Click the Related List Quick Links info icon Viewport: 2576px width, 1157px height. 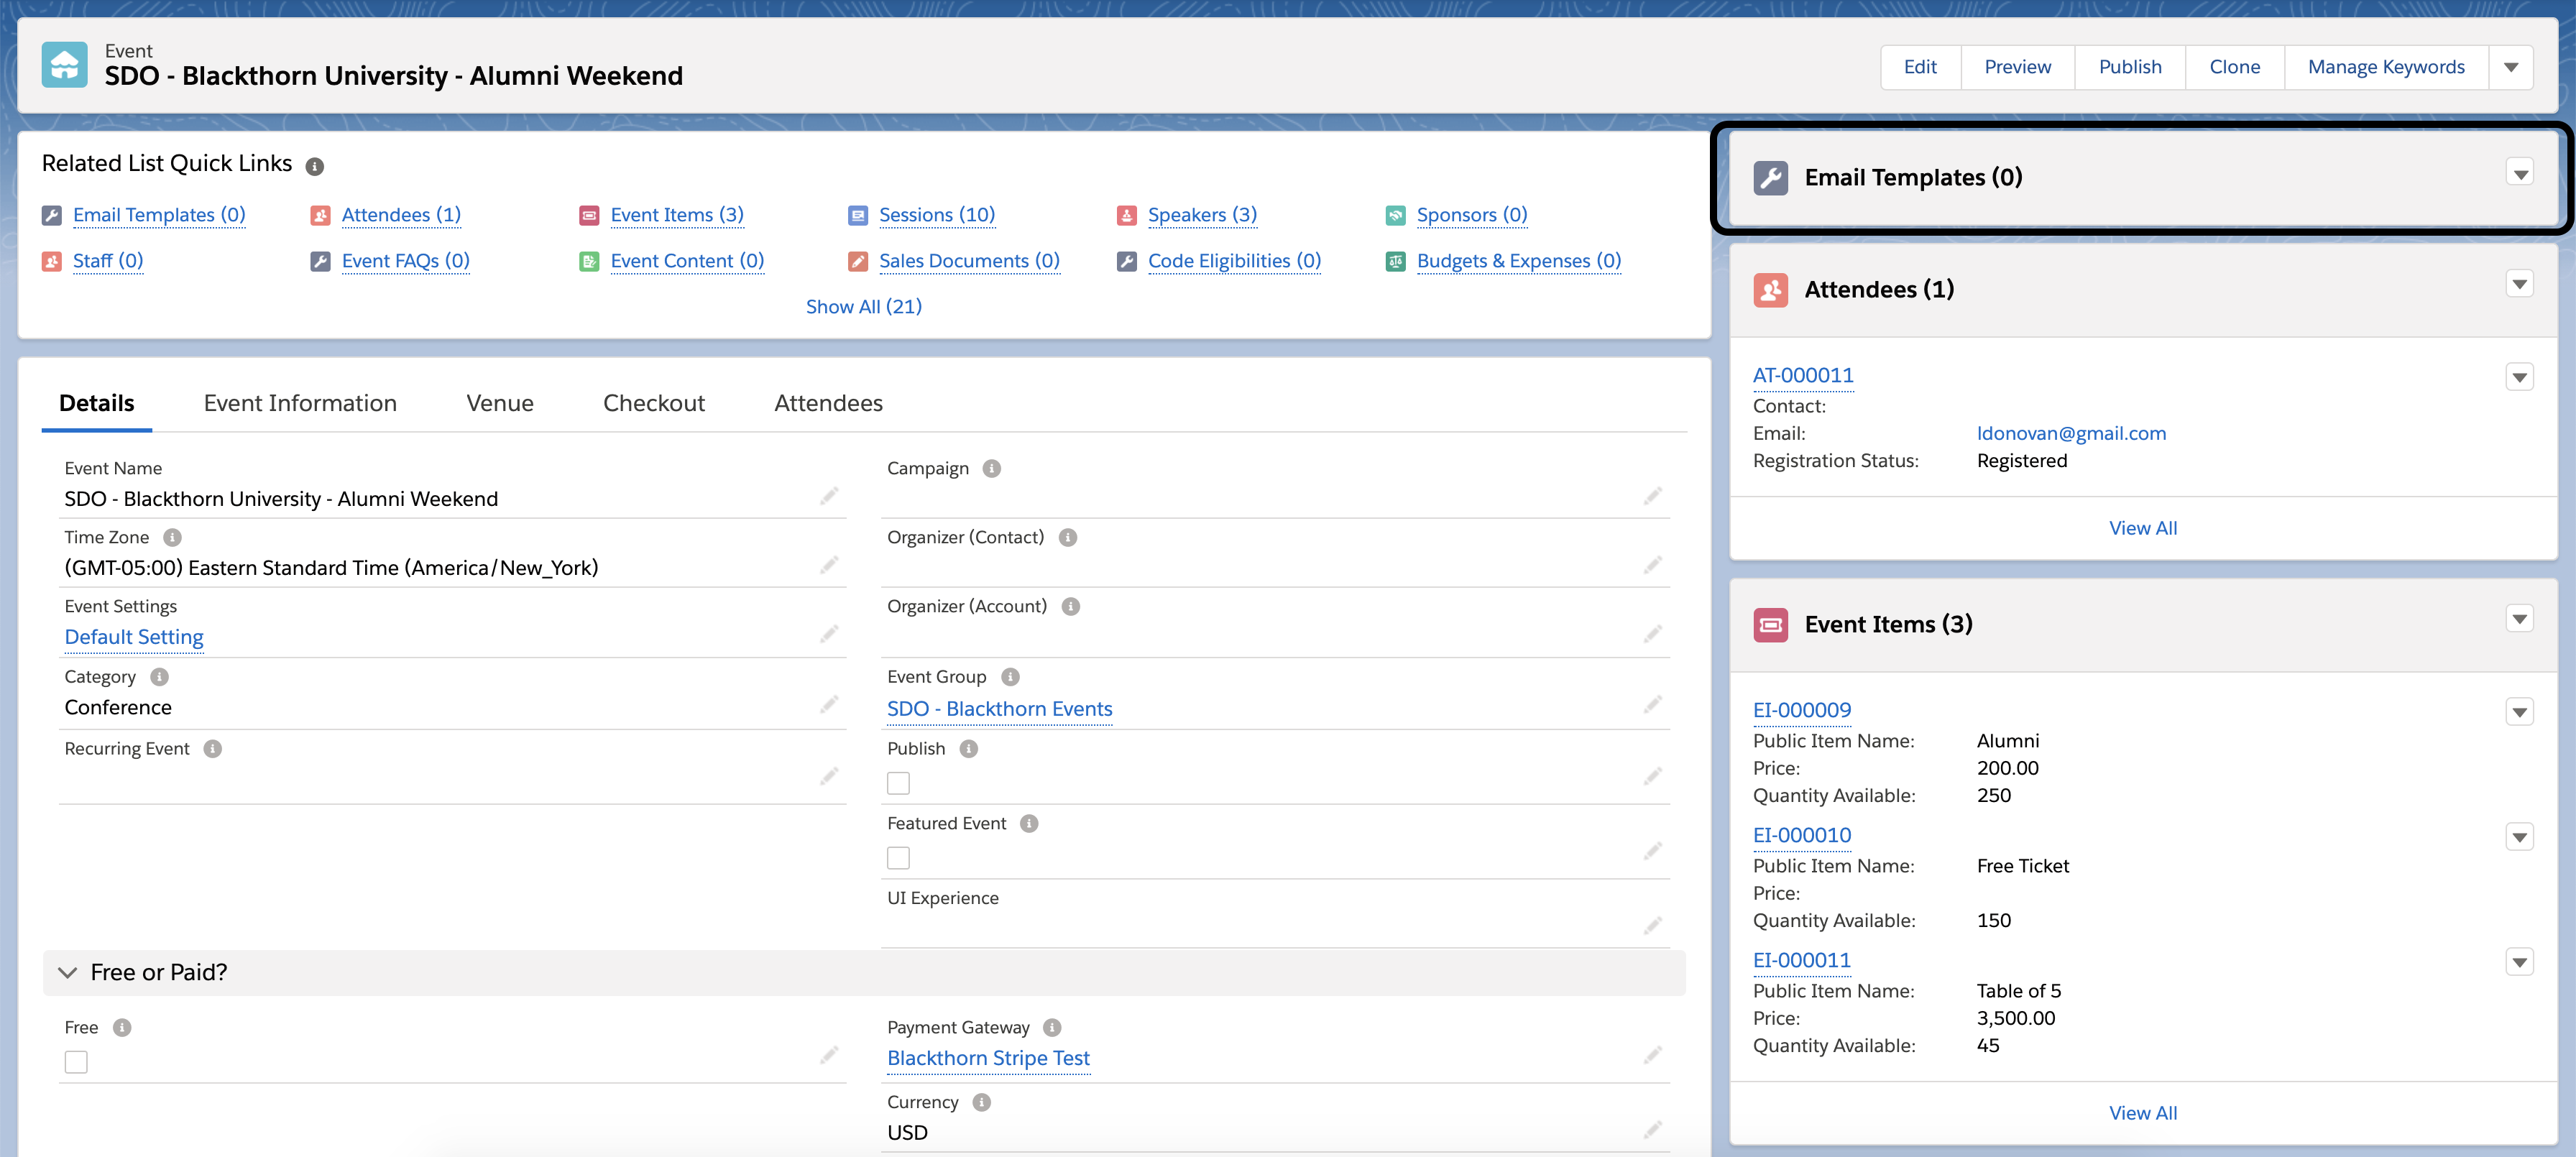[315, 166]
